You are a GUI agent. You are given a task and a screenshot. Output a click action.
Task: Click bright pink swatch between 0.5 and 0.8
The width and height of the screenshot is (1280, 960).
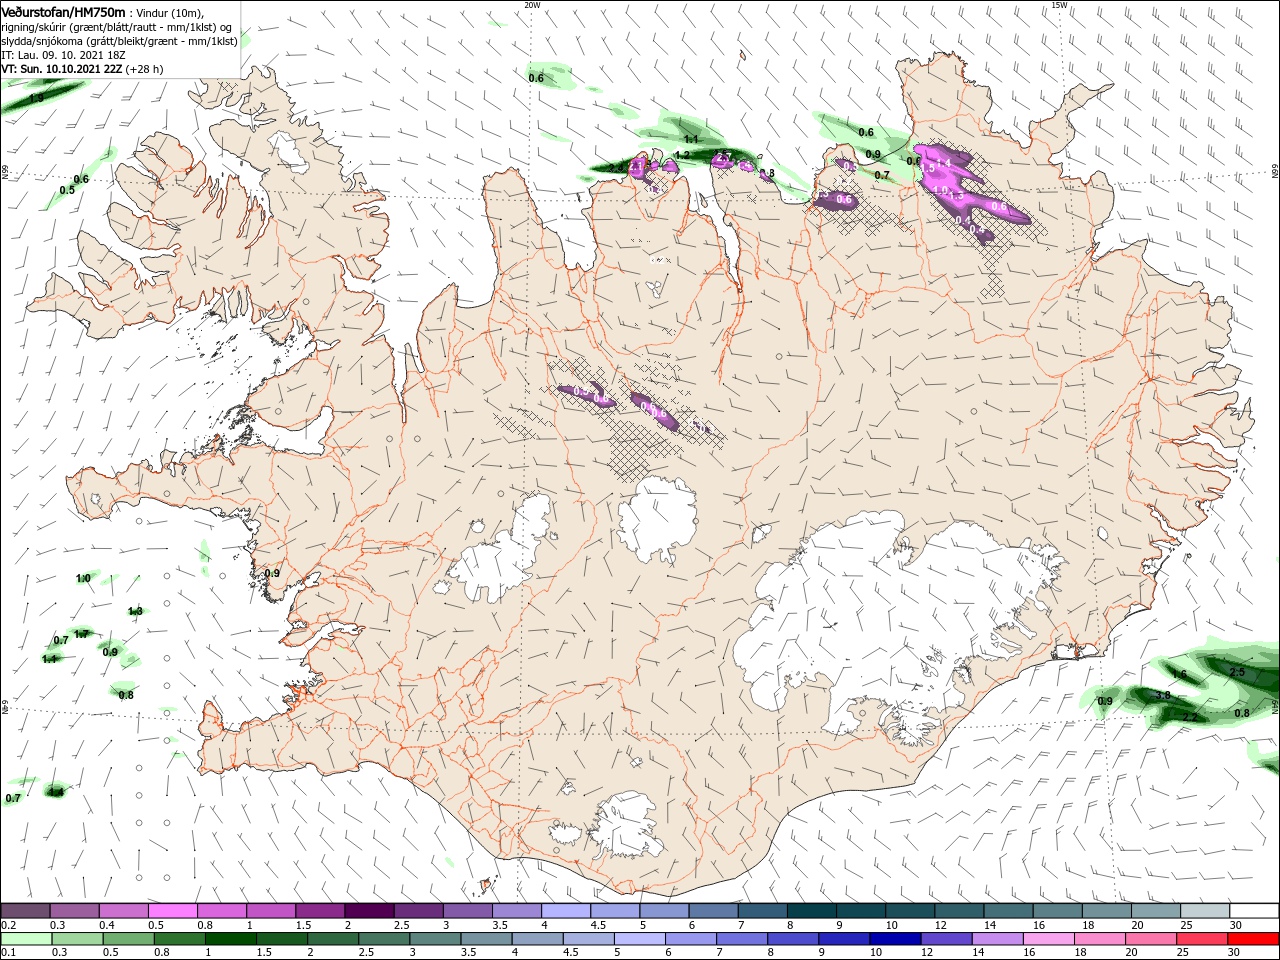[172, 911]
